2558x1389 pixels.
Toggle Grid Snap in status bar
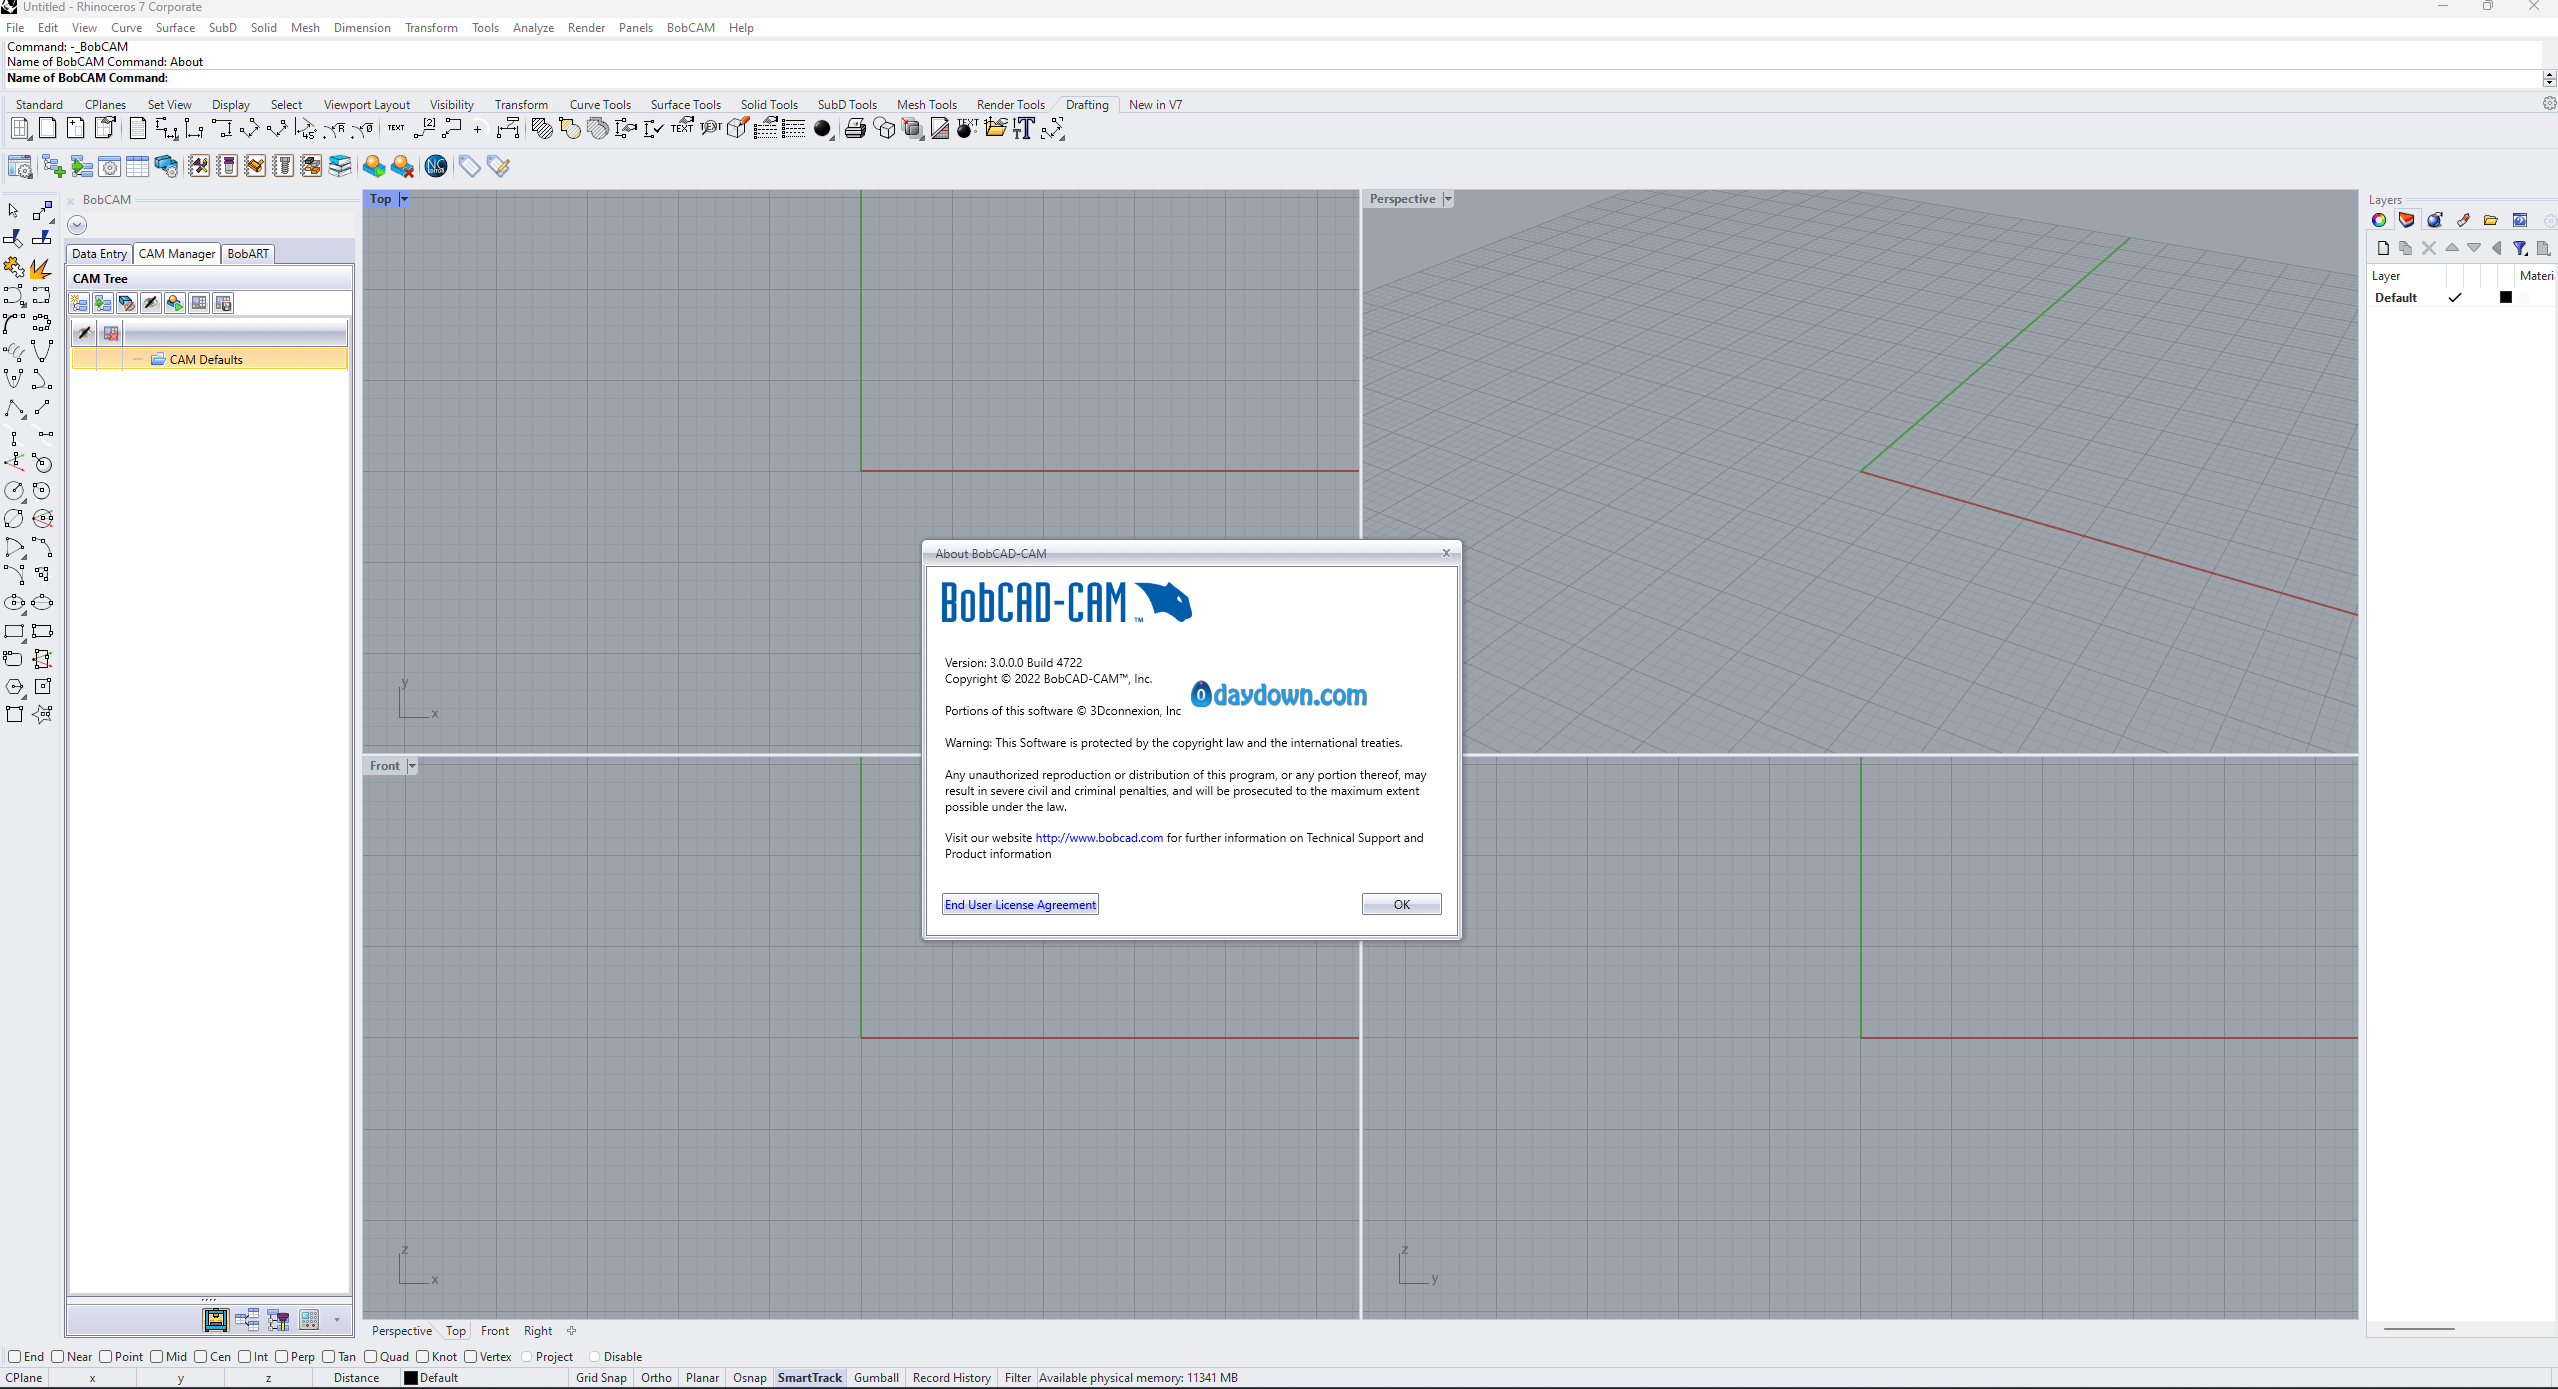[x=601, y=1377]
